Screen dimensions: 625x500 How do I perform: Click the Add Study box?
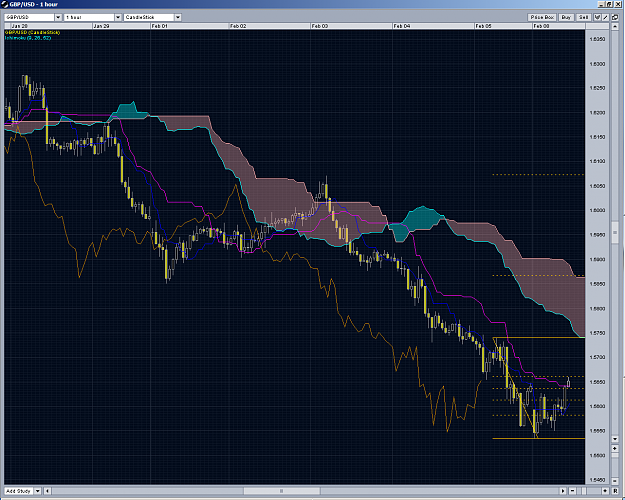[19, 491]
